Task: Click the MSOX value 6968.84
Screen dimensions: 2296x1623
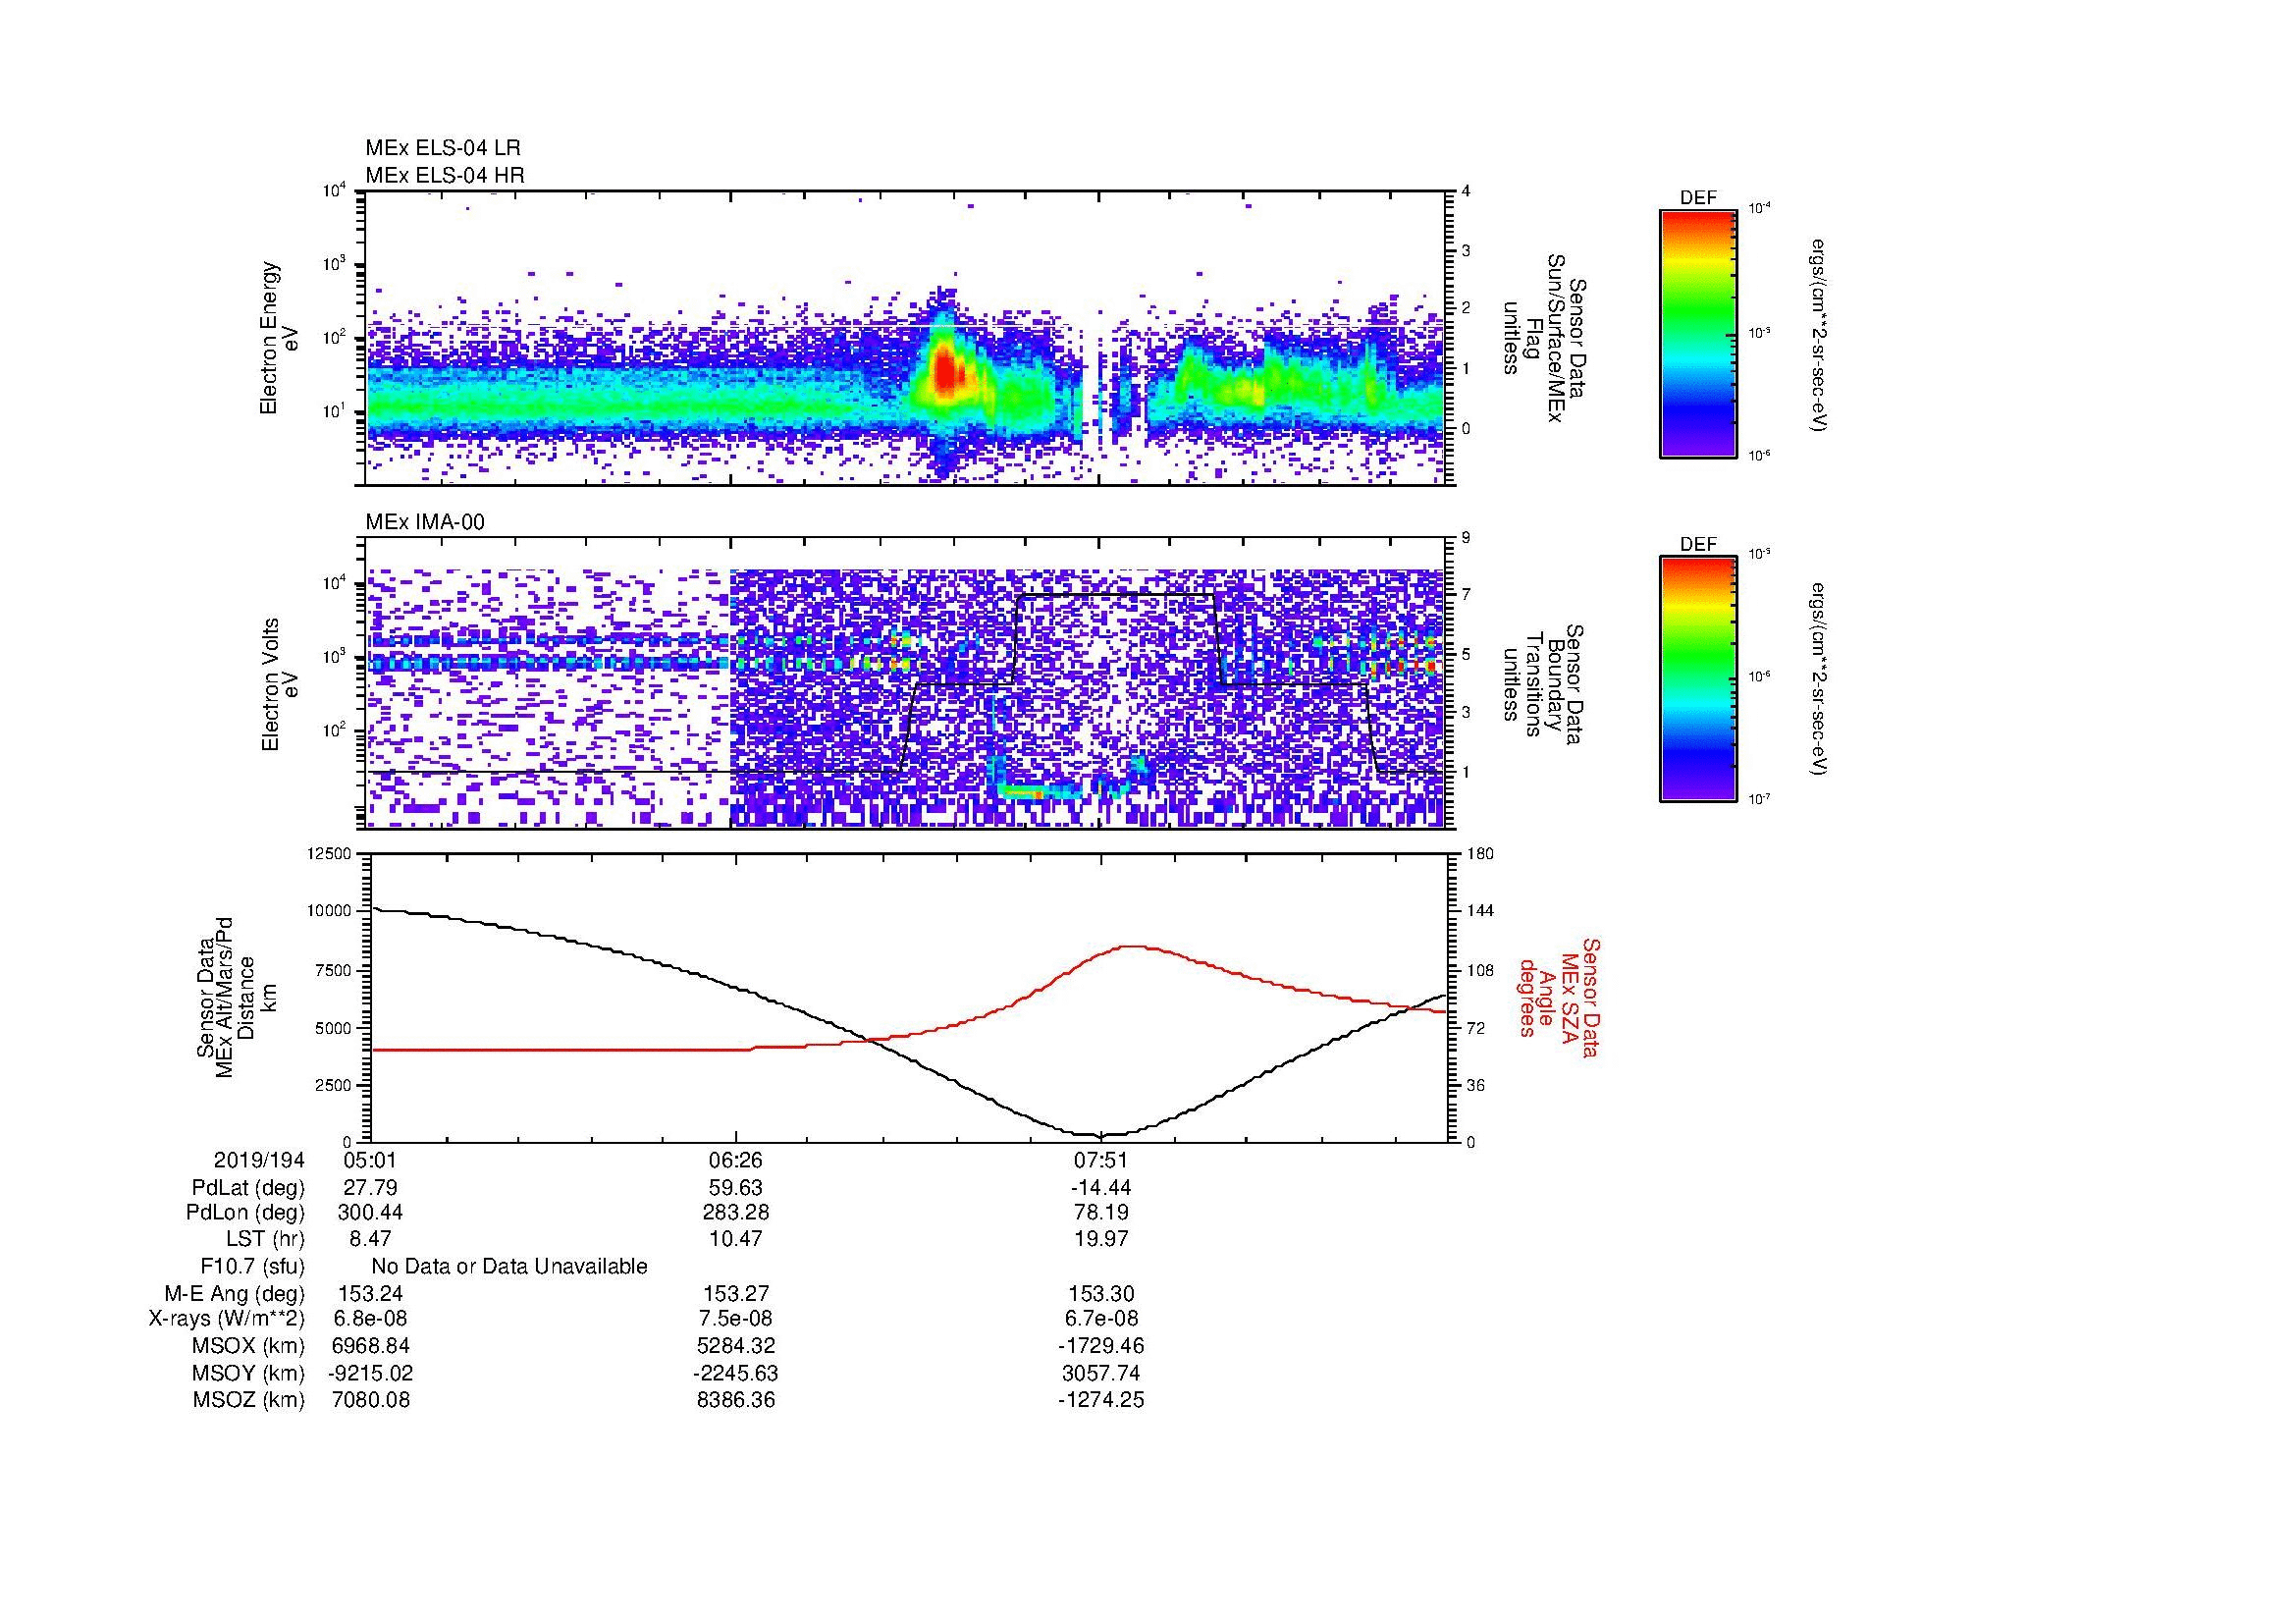Action: coord(370,1346)
